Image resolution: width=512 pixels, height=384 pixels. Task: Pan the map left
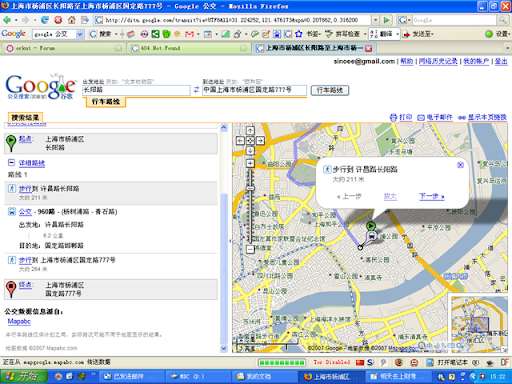(240, 140)
